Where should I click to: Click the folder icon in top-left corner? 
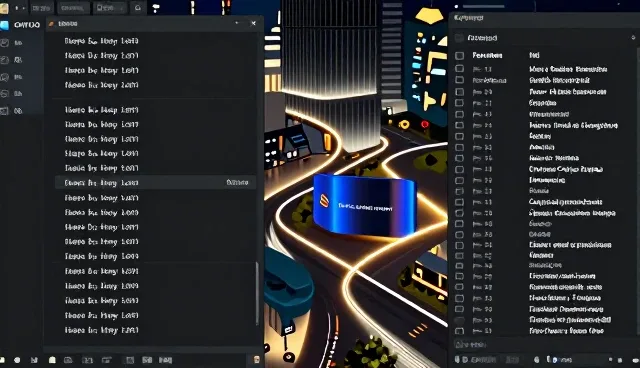pyautogui.click(x=4, y=8)
